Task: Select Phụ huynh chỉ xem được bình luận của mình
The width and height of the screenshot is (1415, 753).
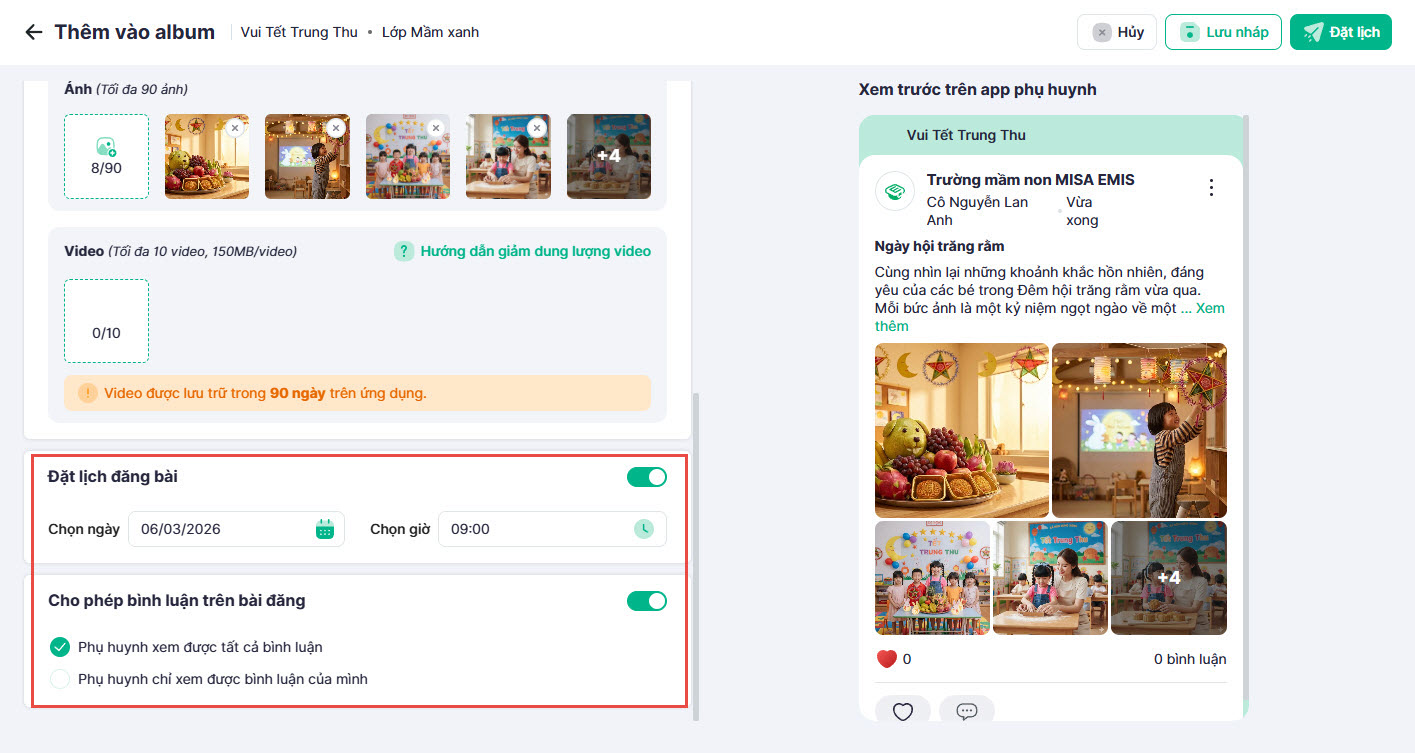Action: (60, 679)
